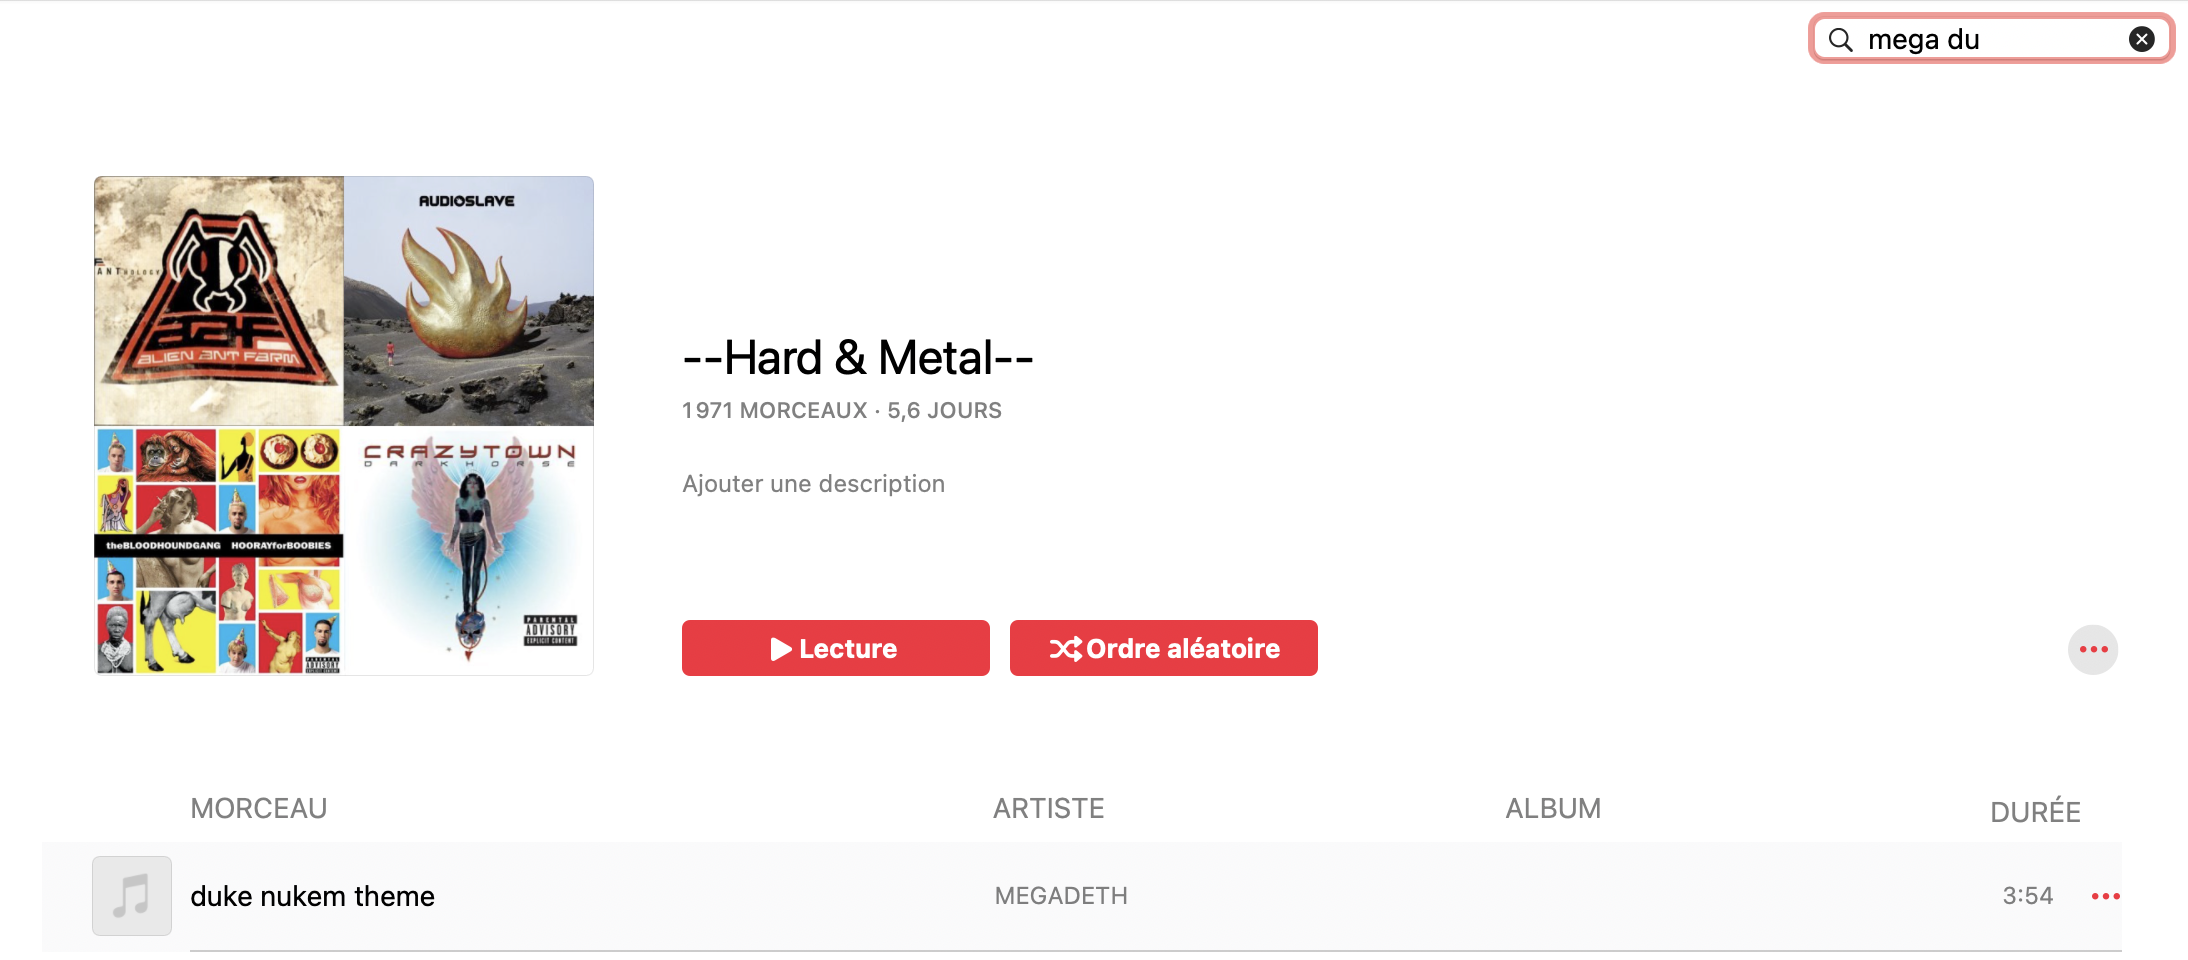Clear the search field text
This screenshot has height=960, width=2188.
point(2141,39)
